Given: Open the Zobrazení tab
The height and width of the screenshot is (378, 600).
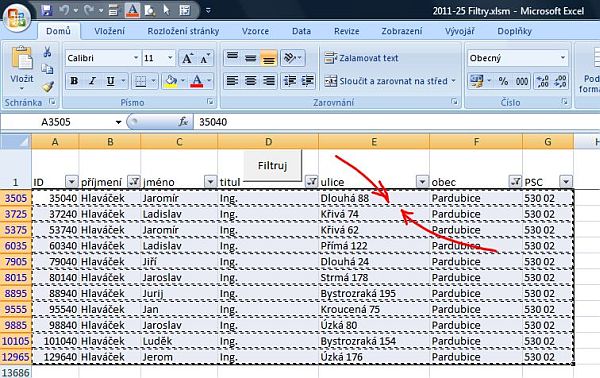Looking at the screenshot, I should pyautogui.click(x=402, y=31).
